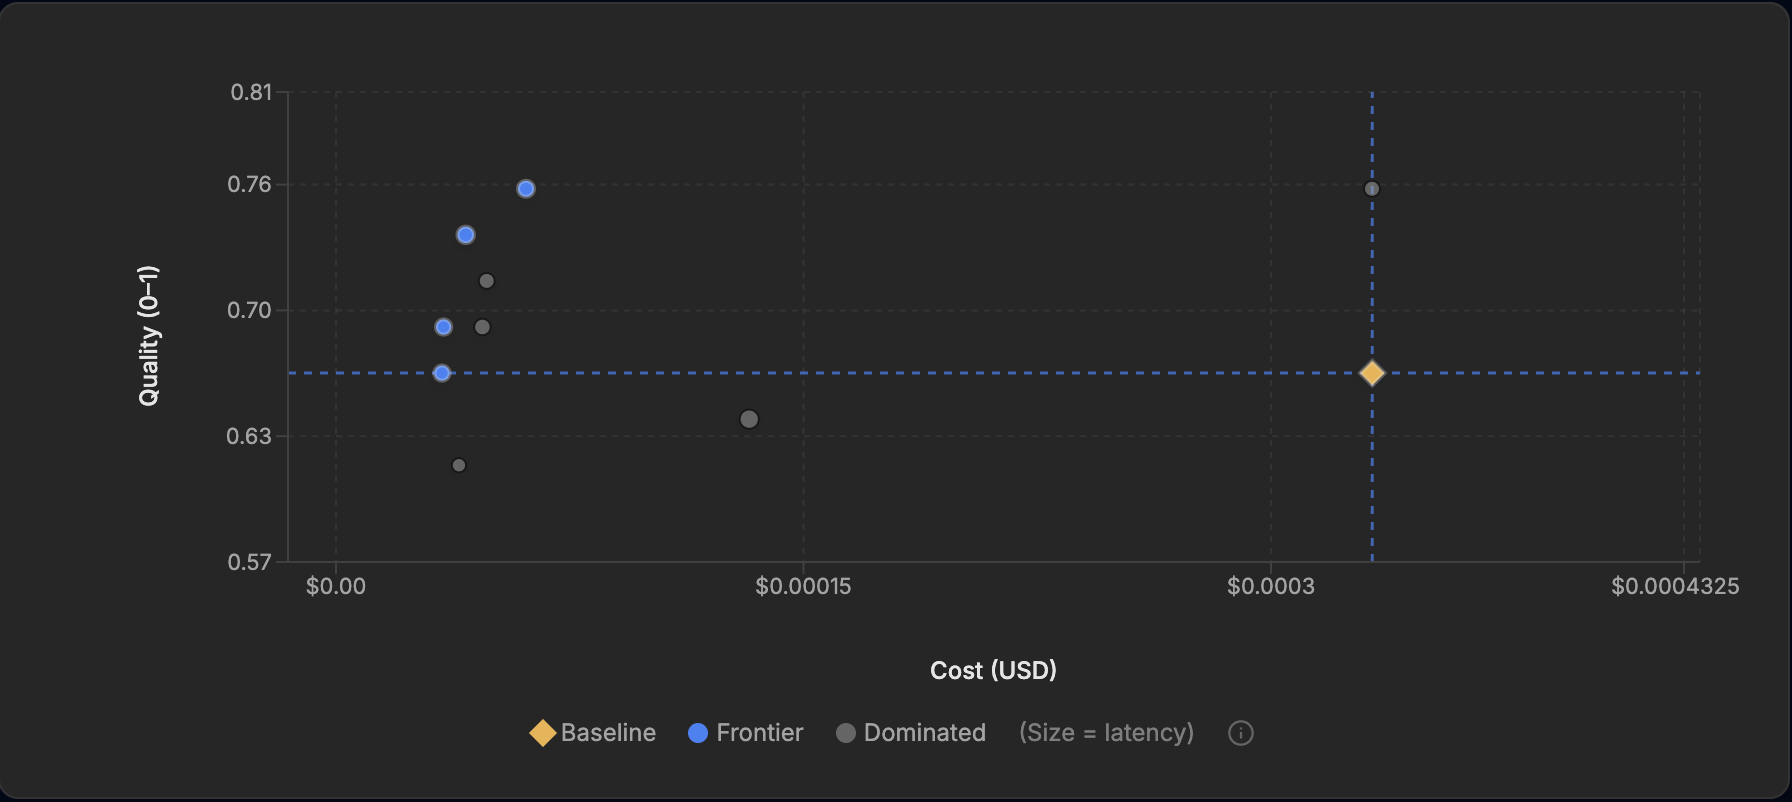Select the highest blue Frontier point near 0.76

tap(526, 189)
